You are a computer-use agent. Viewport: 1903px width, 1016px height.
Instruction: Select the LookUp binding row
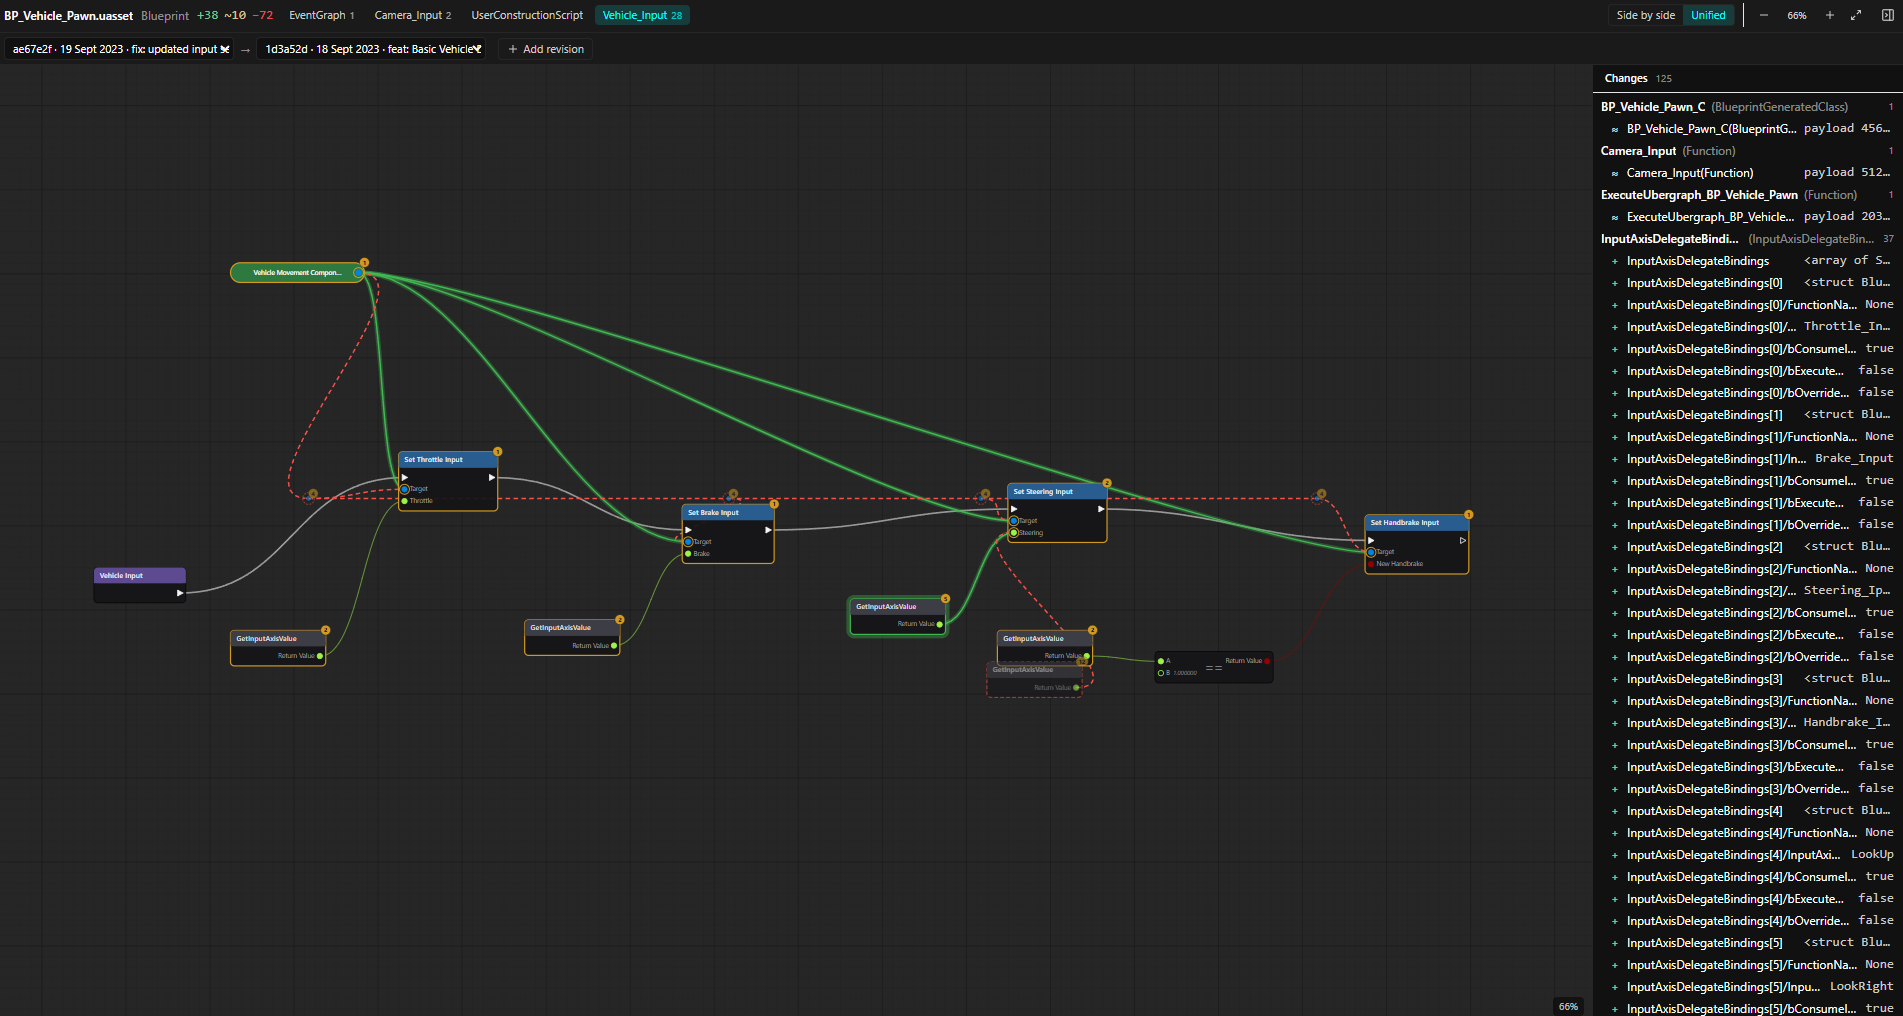pos(1747,855)
